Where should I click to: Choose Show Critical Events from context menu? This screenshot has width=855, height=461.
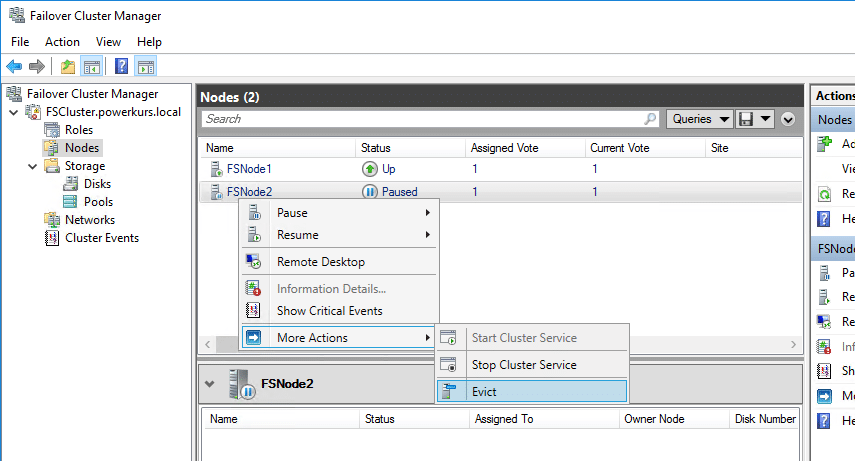click(x=339, y=311)
